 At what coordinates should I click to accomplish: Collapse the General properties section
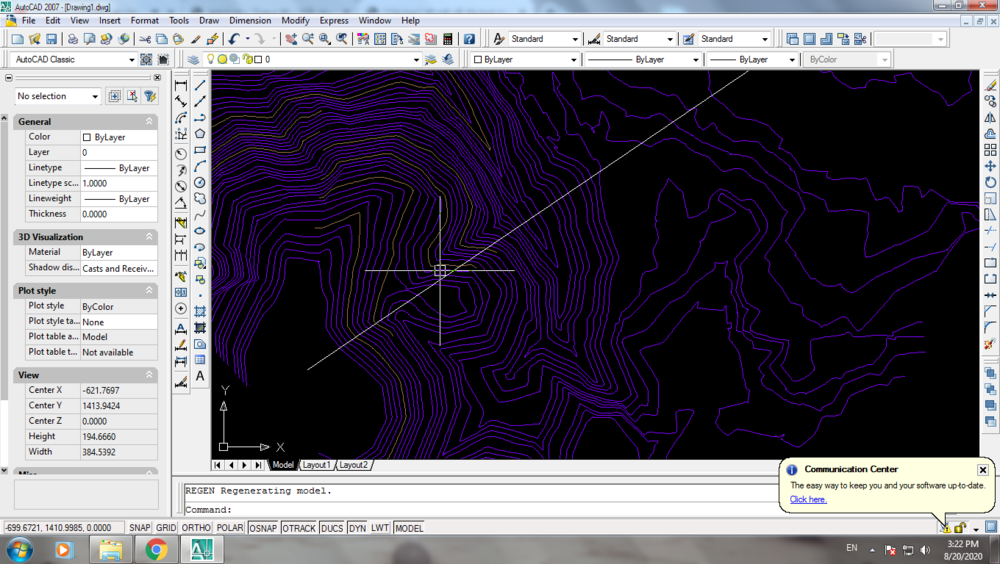coord(149,121)
